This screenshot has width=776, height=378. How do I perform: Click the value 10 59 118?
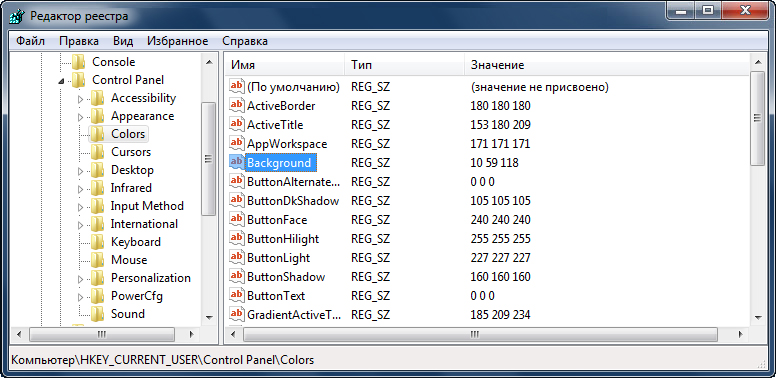[494, 162]
